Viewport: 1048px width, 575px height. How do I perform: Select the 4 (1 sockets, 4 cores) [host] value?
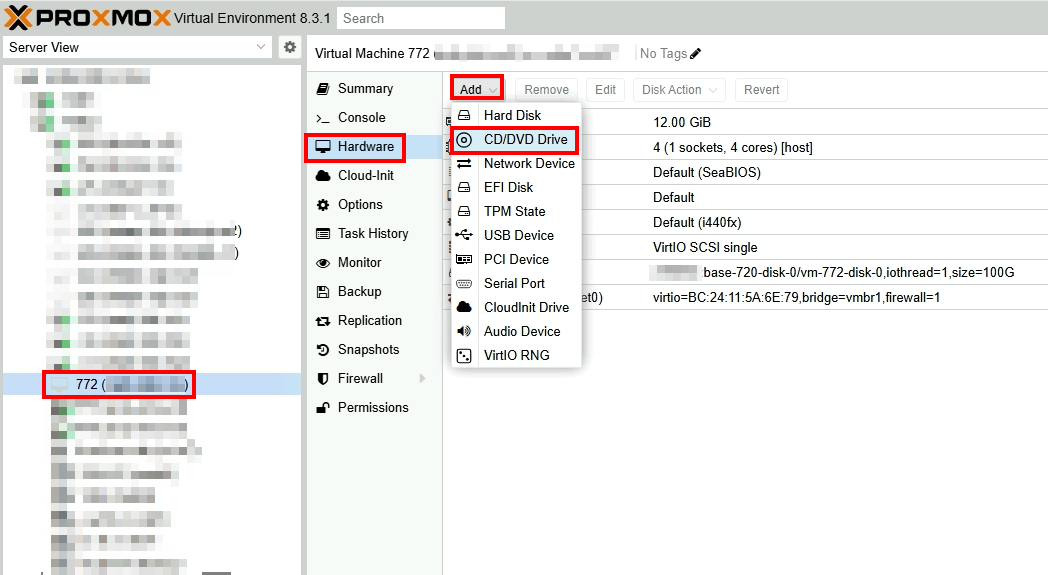pos(733,148)
